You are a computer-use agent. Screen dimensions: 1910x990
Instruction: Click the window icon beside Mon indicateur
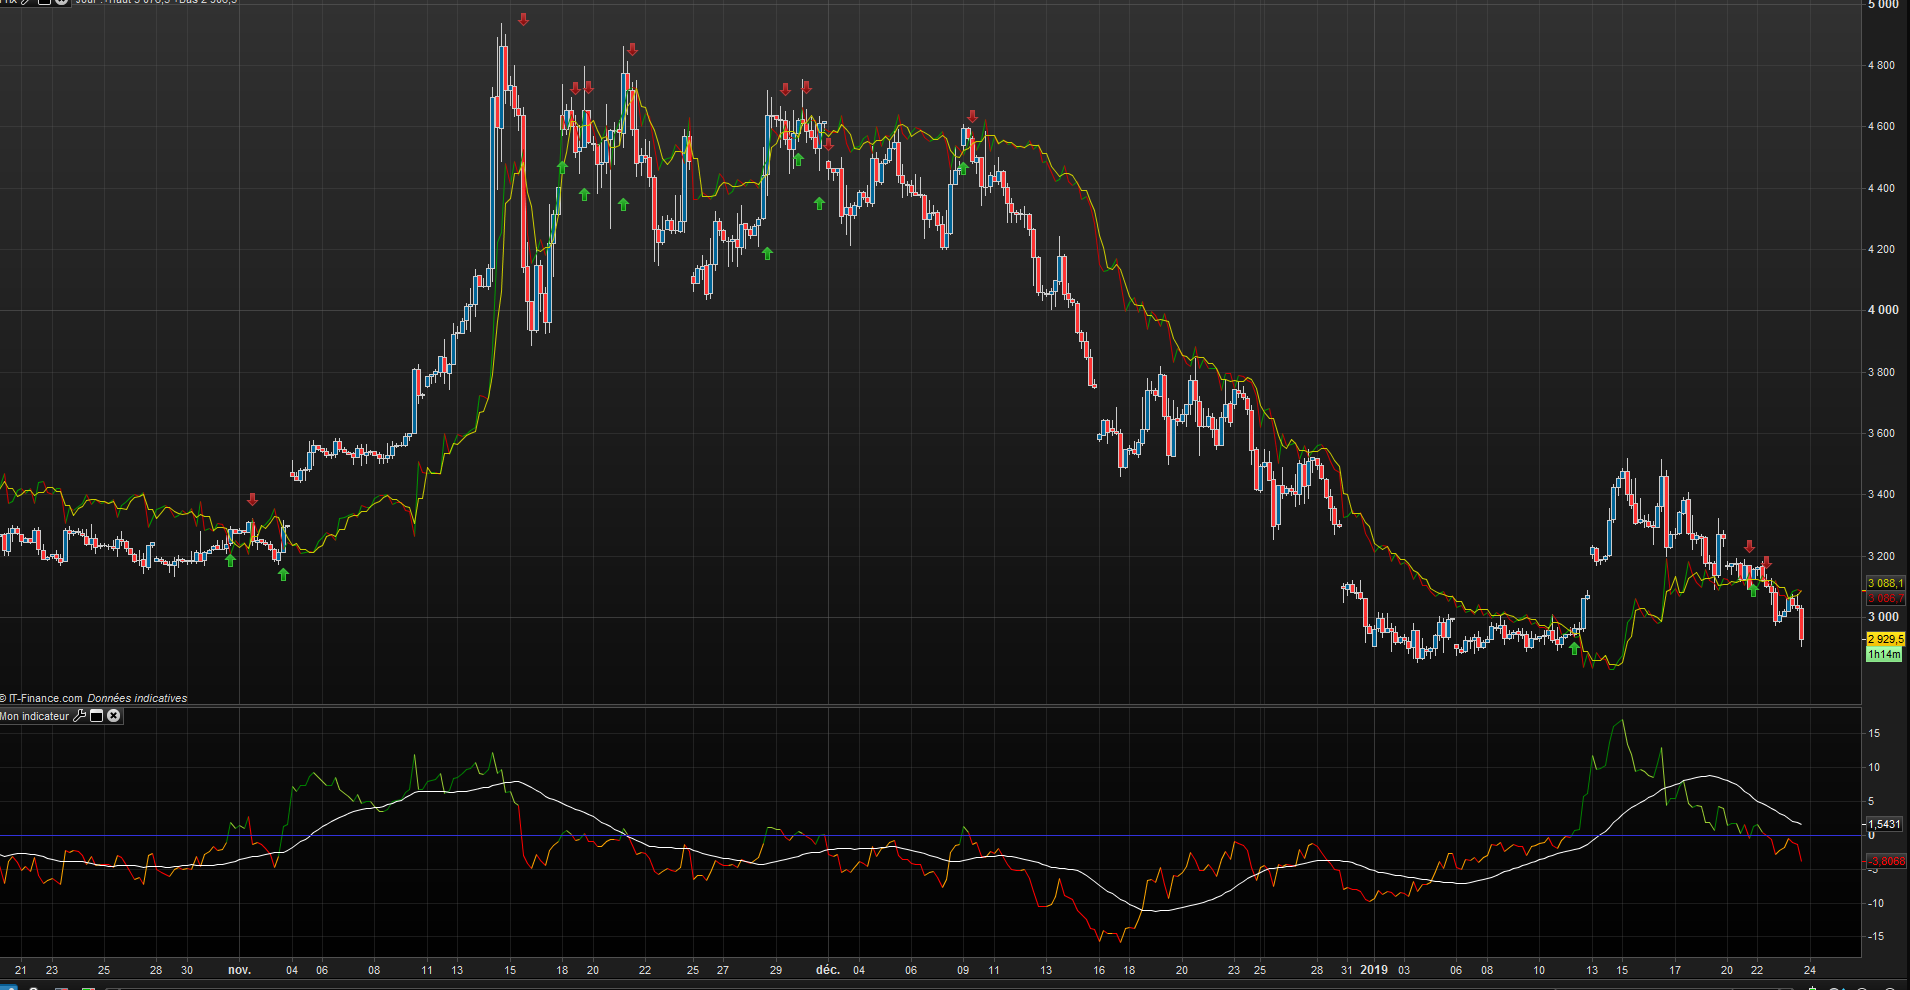point(97,716)
